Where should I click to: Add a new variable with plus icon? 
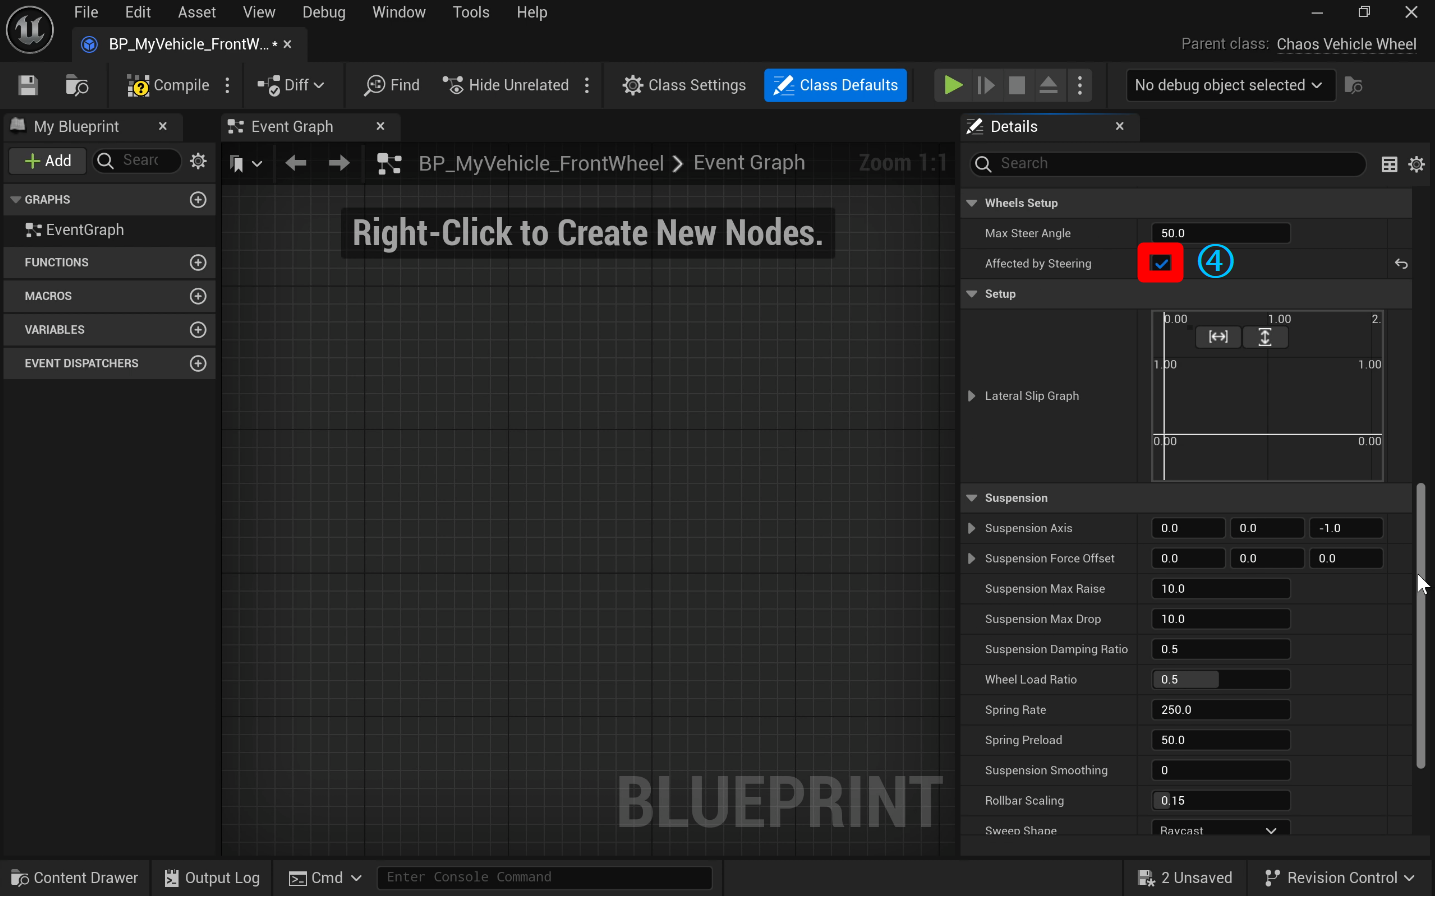tap(198, 330)
